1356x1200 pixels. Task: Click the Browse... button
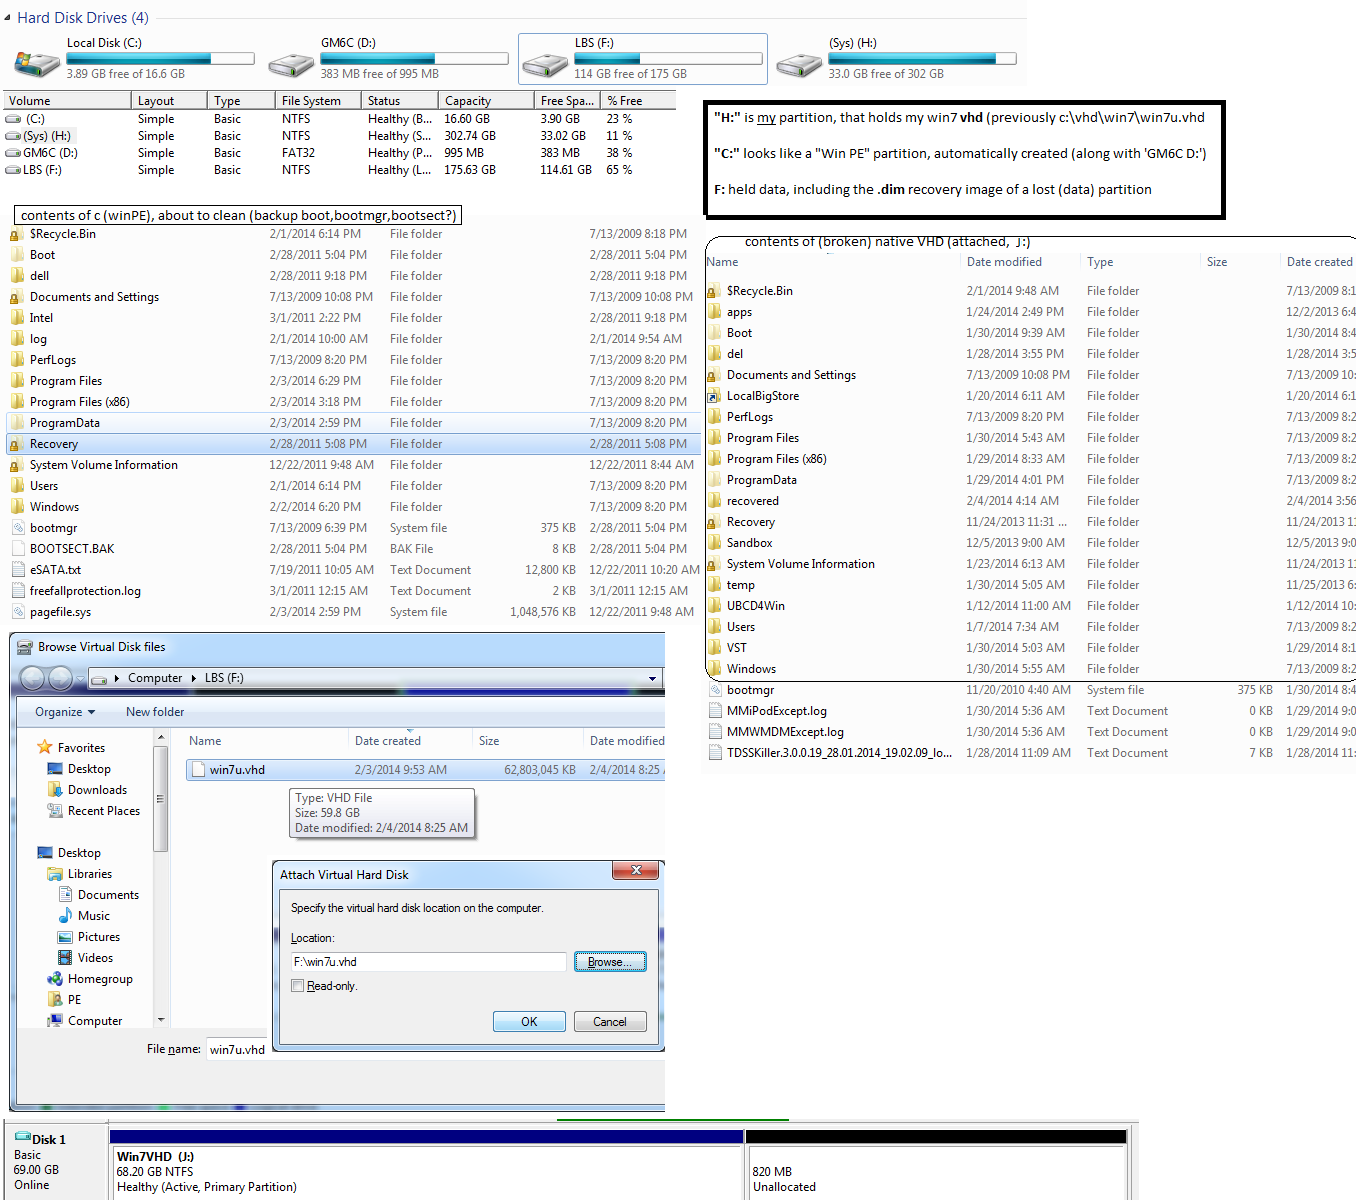coord(610,962)
